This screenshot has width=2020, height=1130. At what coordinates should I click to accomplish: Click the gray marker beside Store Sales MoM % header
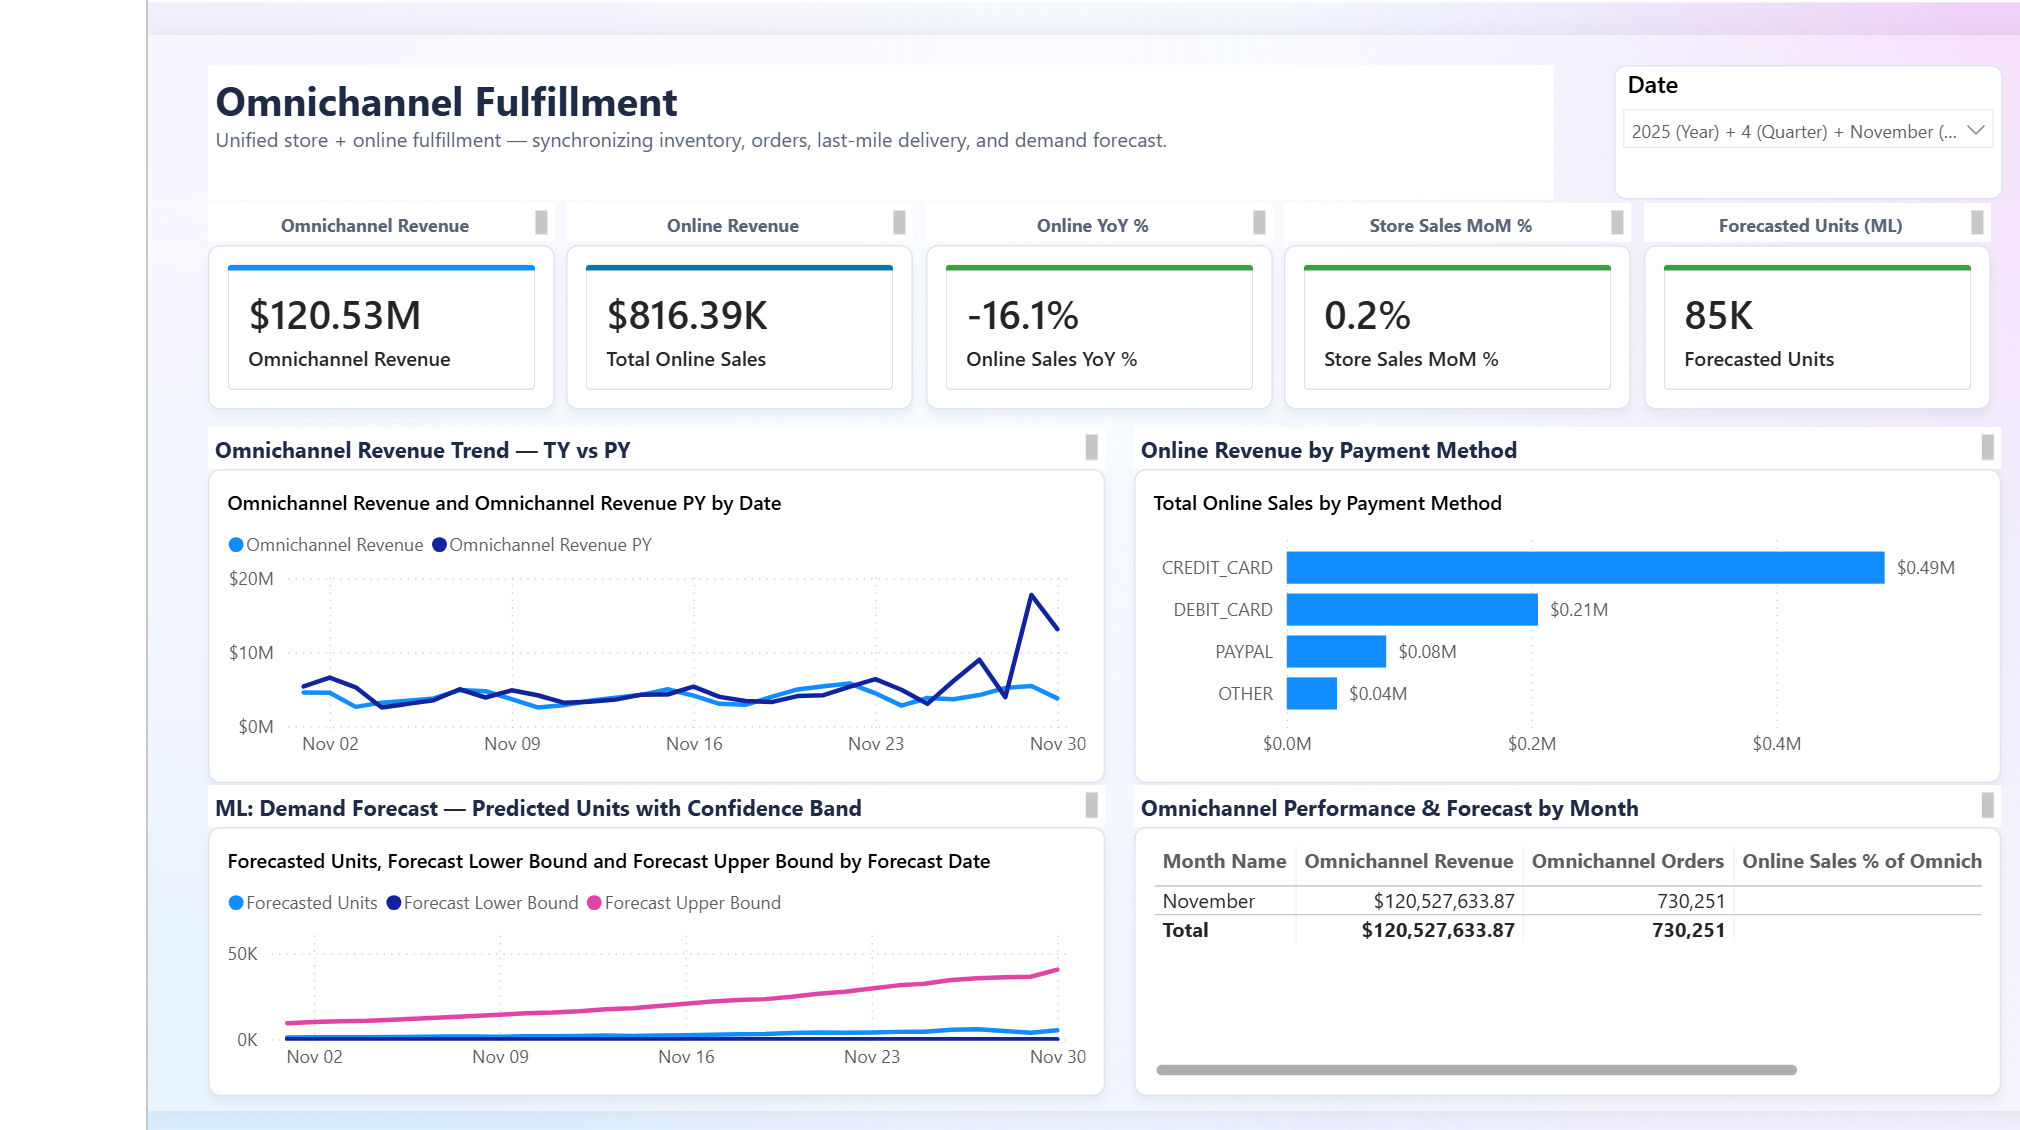[1617, 222]
